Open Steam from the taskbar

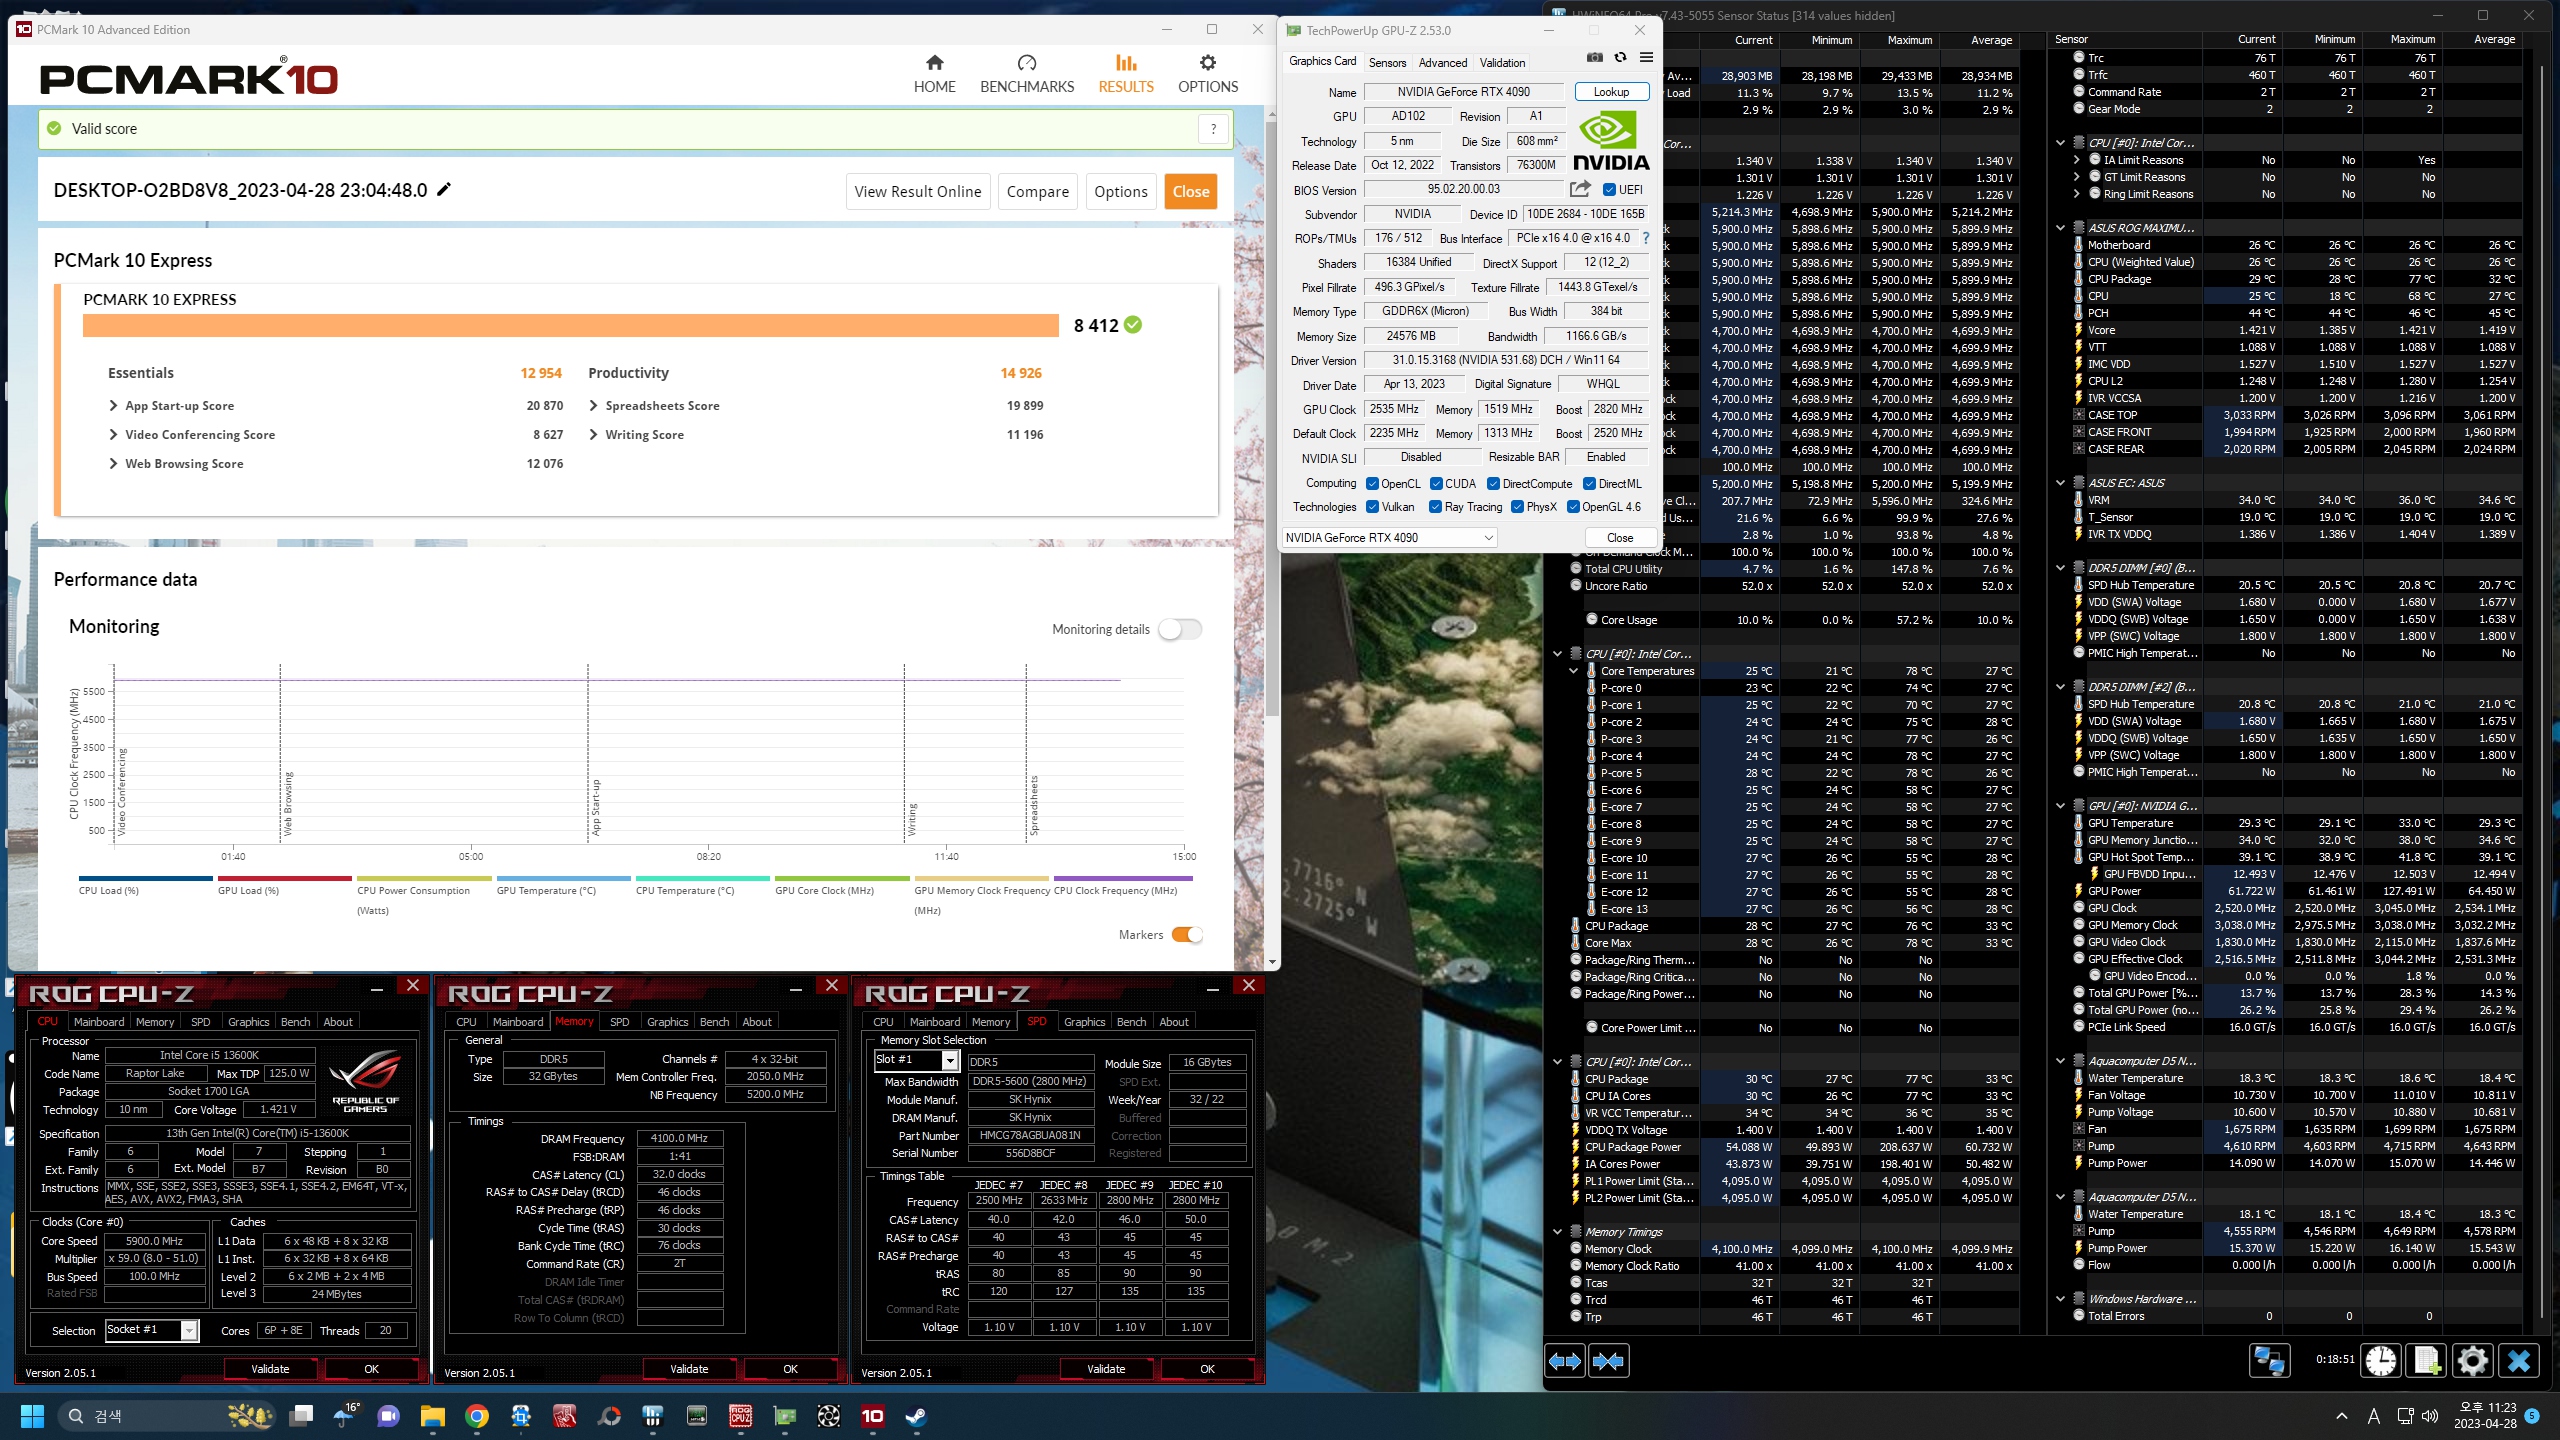(x=915, y=1416)
